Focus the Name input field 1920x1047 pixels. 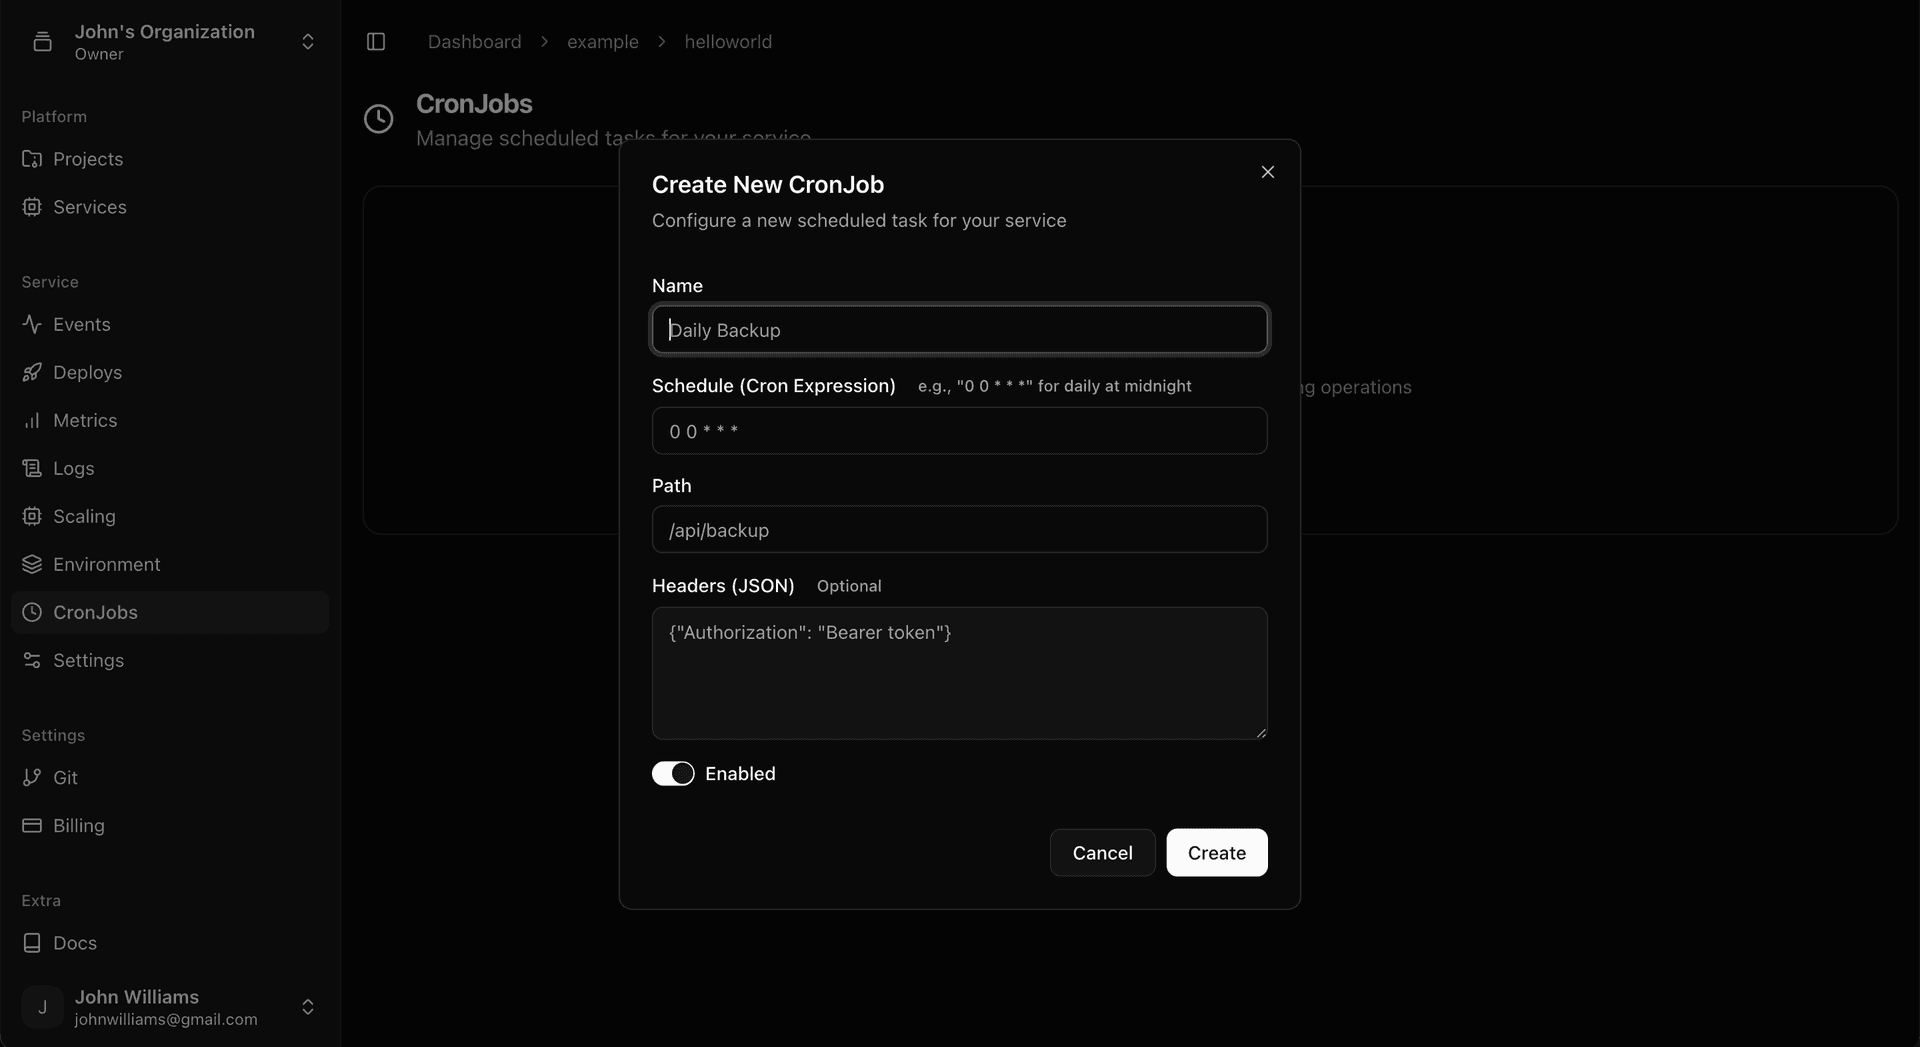click(x=960, y=330)
